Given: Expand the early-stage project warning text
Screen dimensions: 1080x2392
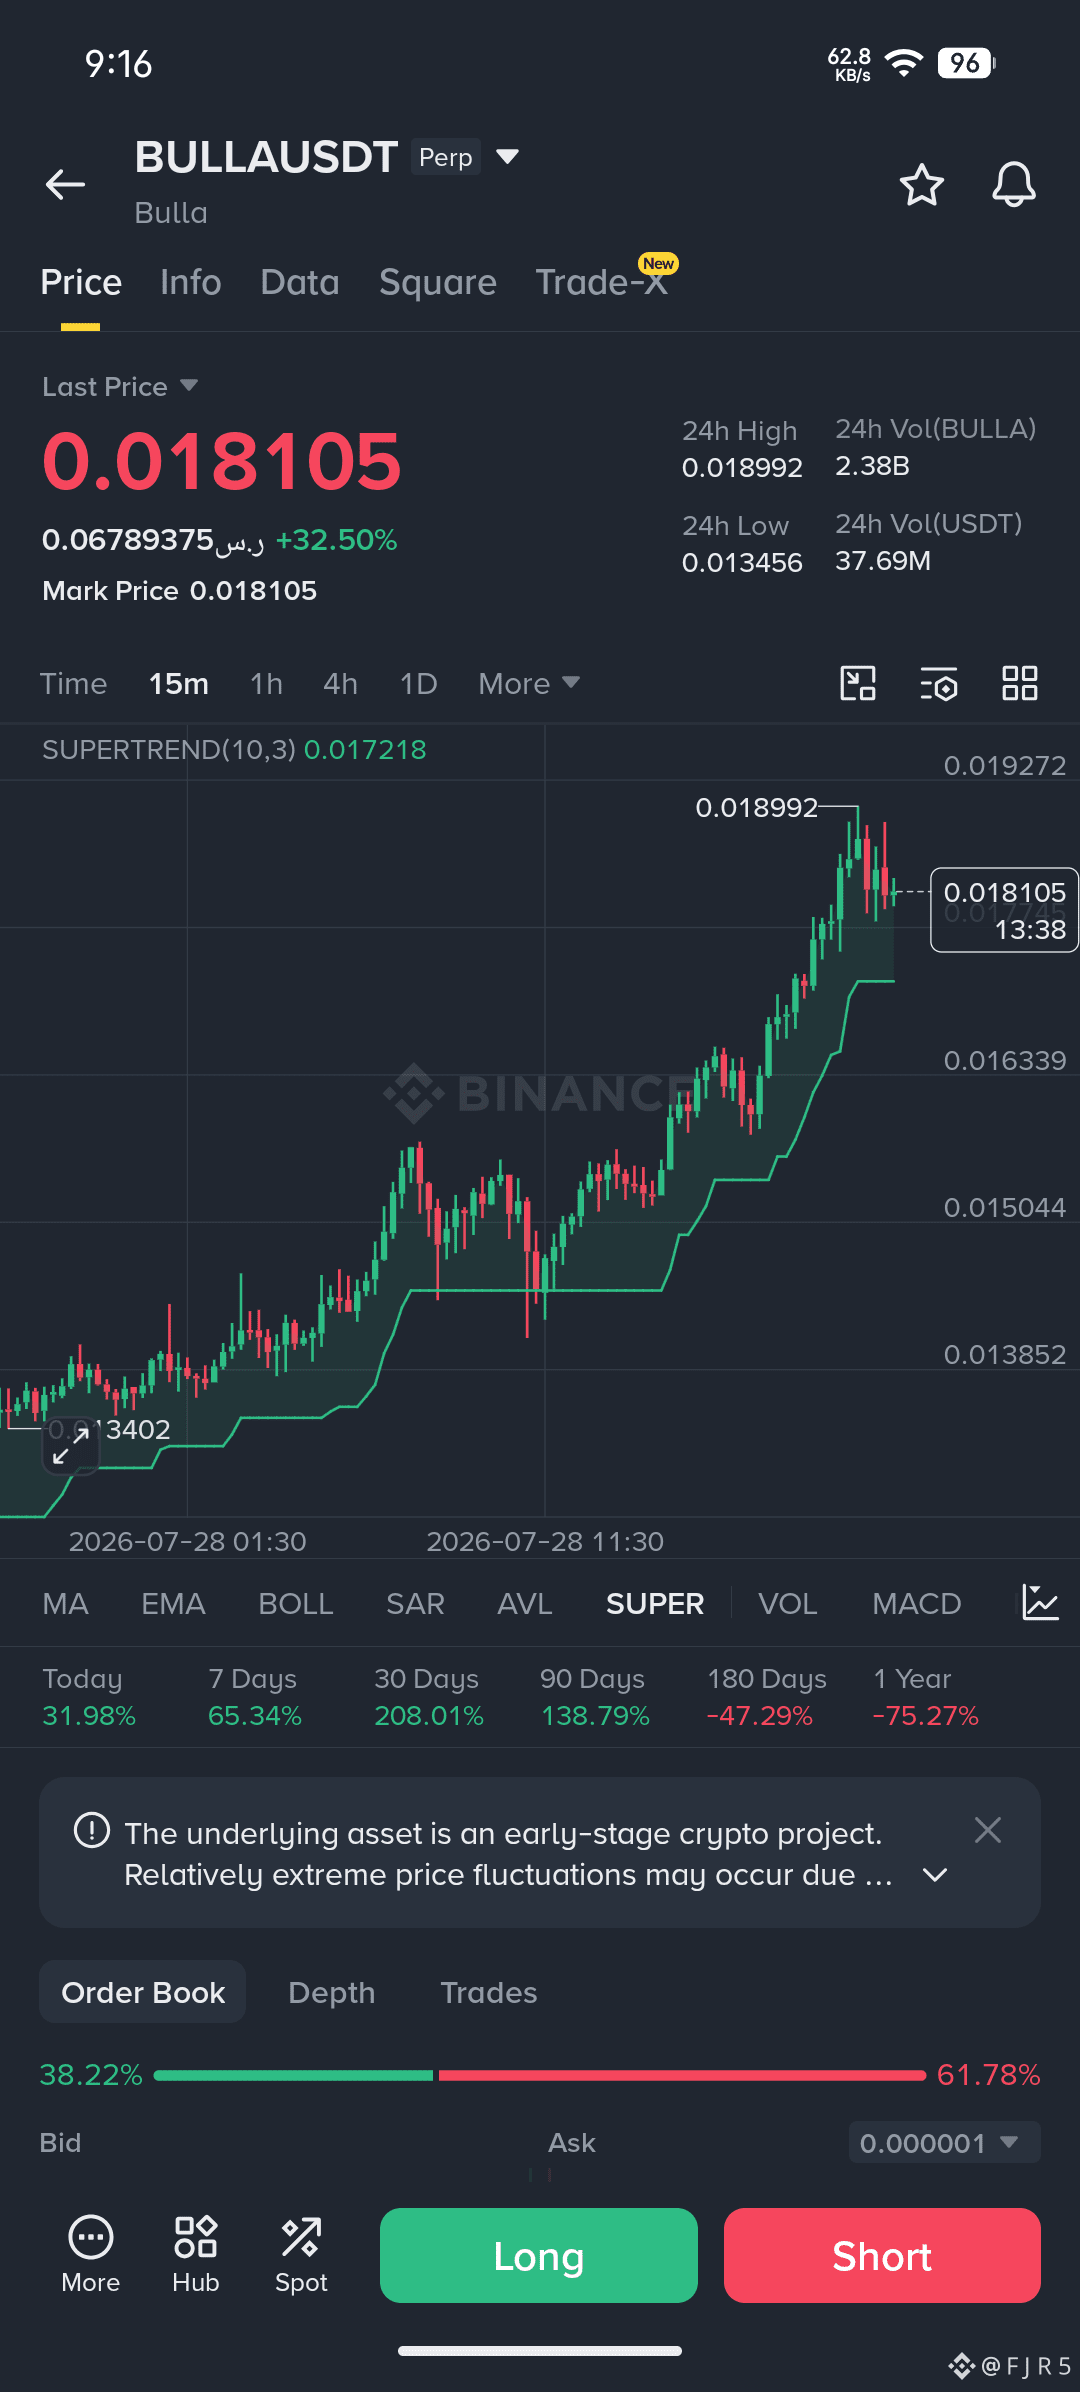Looking at the screenshot, I should [x=935, y=1875].
